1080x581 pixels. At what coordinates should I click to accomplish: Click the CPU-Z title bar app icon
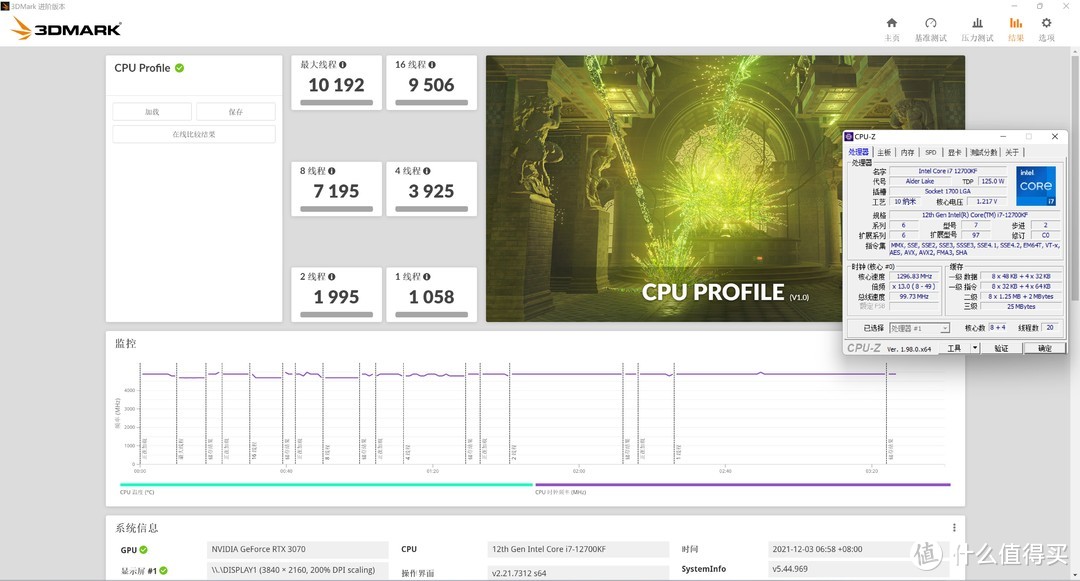tap(849, 136)
